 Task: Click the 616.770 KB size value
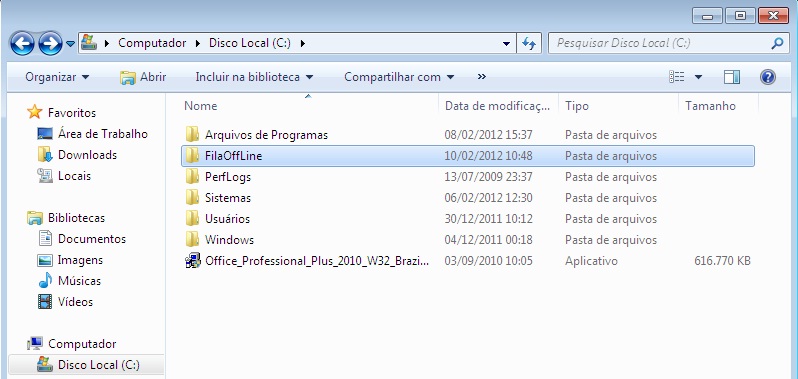[722, 261]
